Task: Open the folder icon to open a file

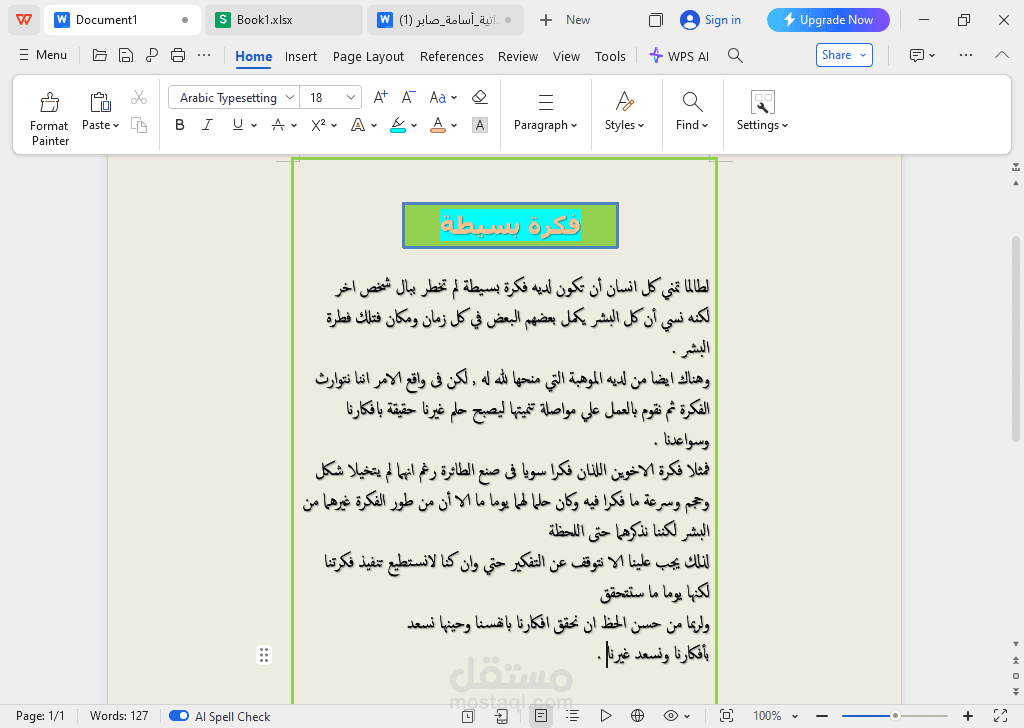Action: coord(99,55)
